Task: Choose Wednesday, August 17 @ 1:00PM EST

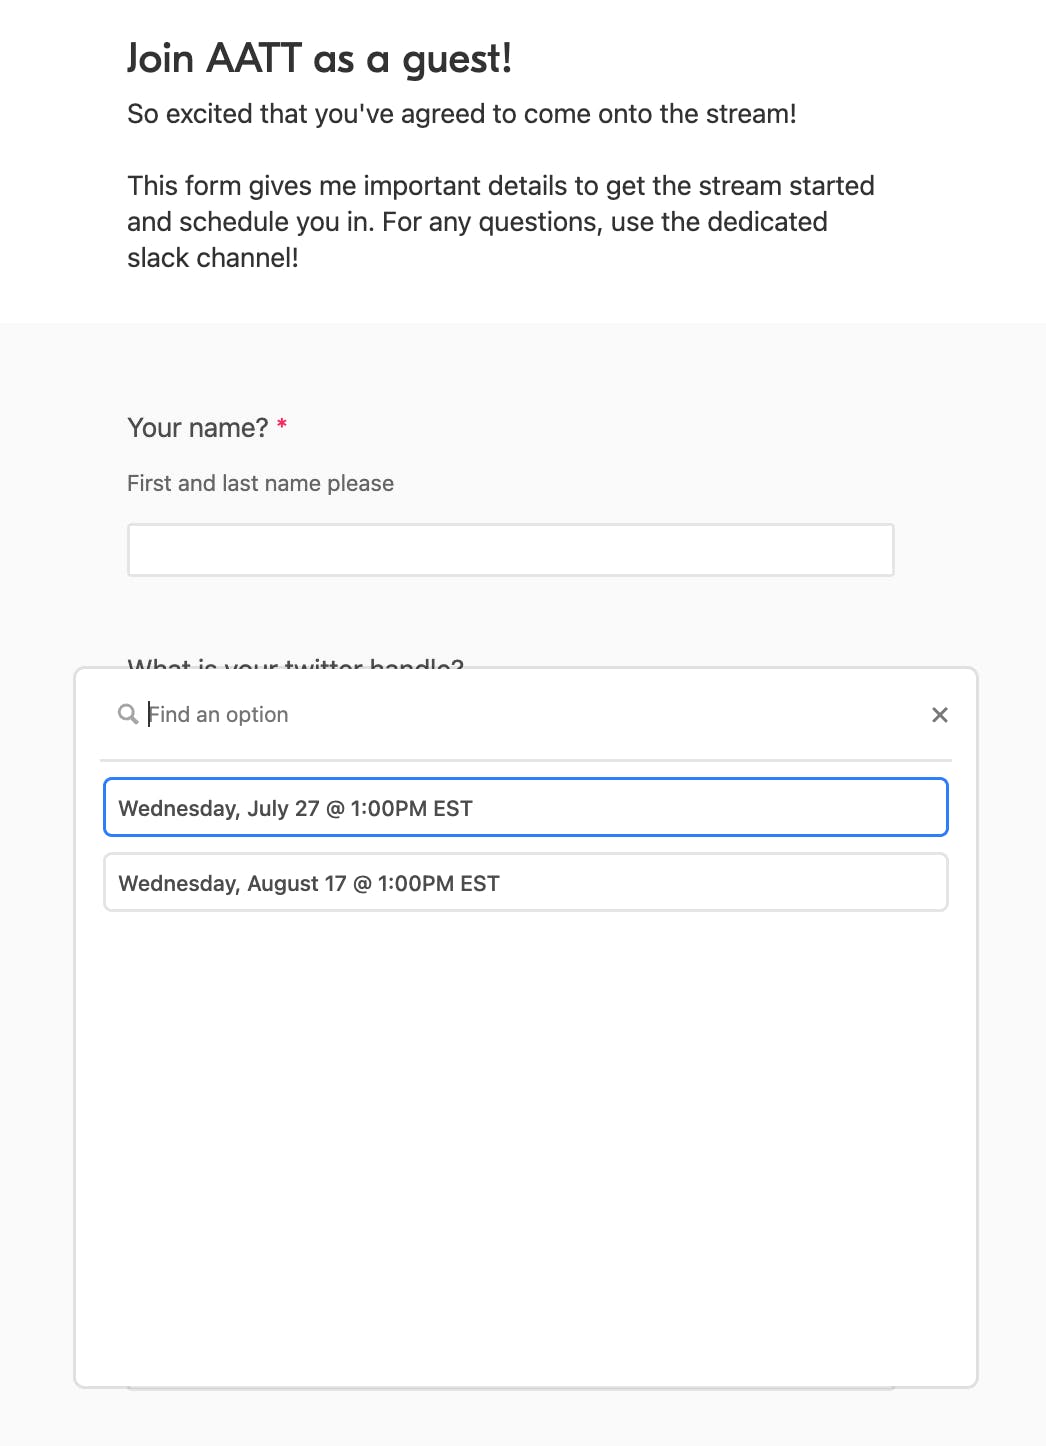Action: click(x=526, y=883)
